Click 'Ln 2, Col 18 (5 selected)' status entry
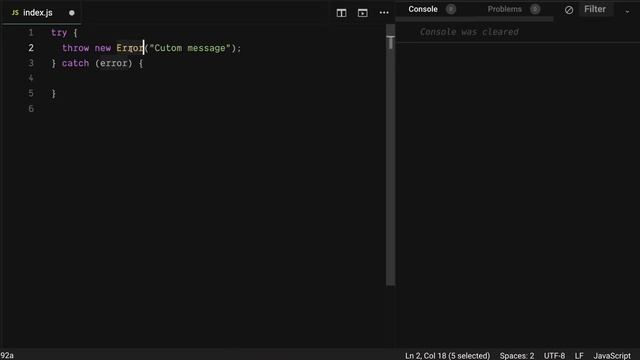Screen dimensions: 640x360 447,356
